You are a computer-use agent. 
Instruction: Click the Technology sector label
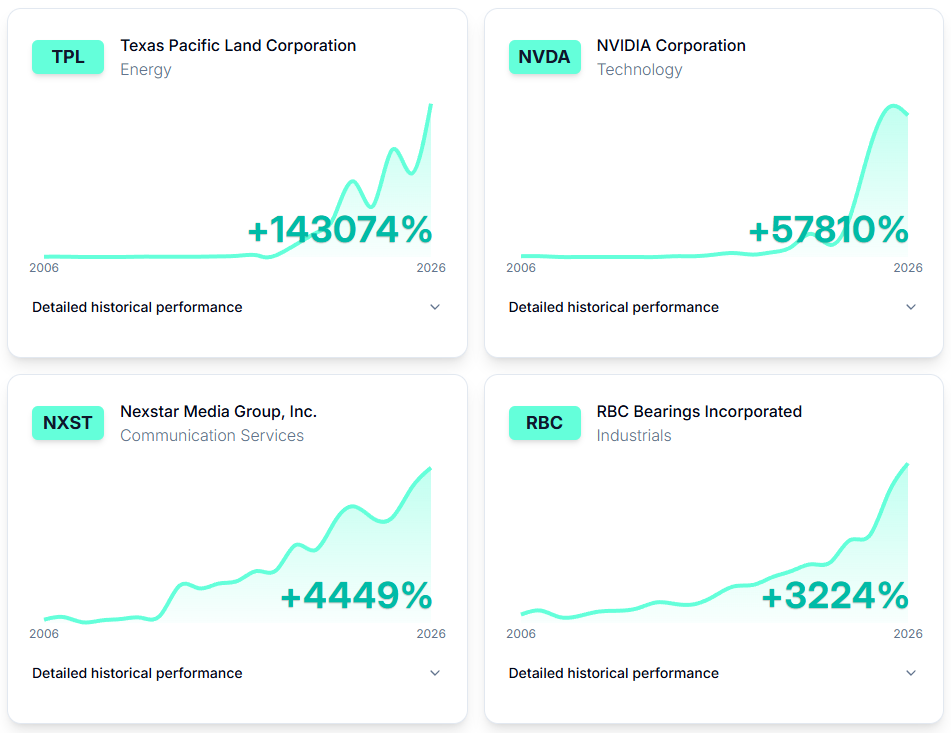(x=639, y=70)
